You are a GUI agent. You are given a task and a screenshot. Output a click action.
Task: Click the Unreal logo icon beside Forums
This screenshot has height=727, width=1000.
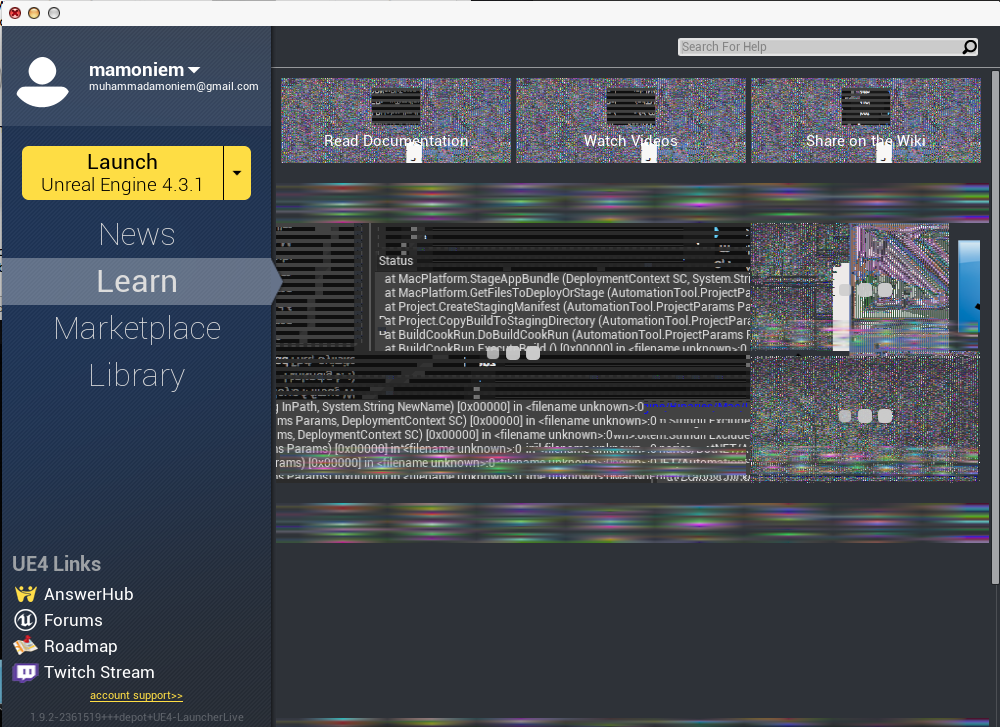click(25, 620)
